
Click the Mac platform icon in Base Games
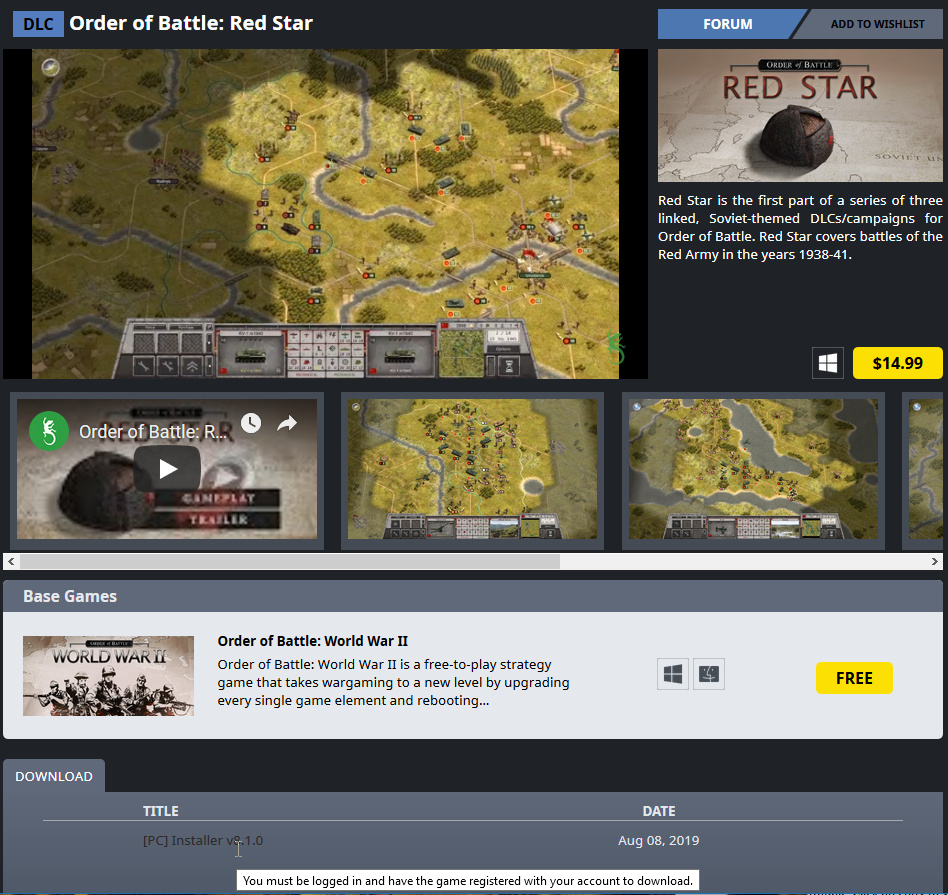(708, 675)
